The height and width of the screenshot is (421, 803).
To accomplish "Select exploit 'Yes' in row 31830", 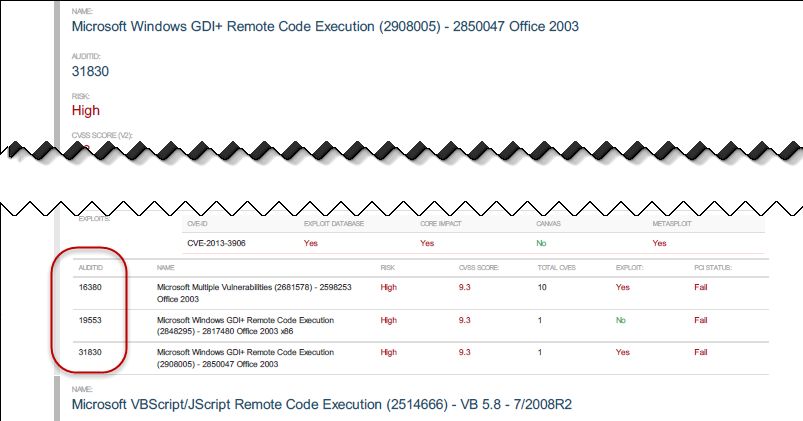I will (623, 352).
